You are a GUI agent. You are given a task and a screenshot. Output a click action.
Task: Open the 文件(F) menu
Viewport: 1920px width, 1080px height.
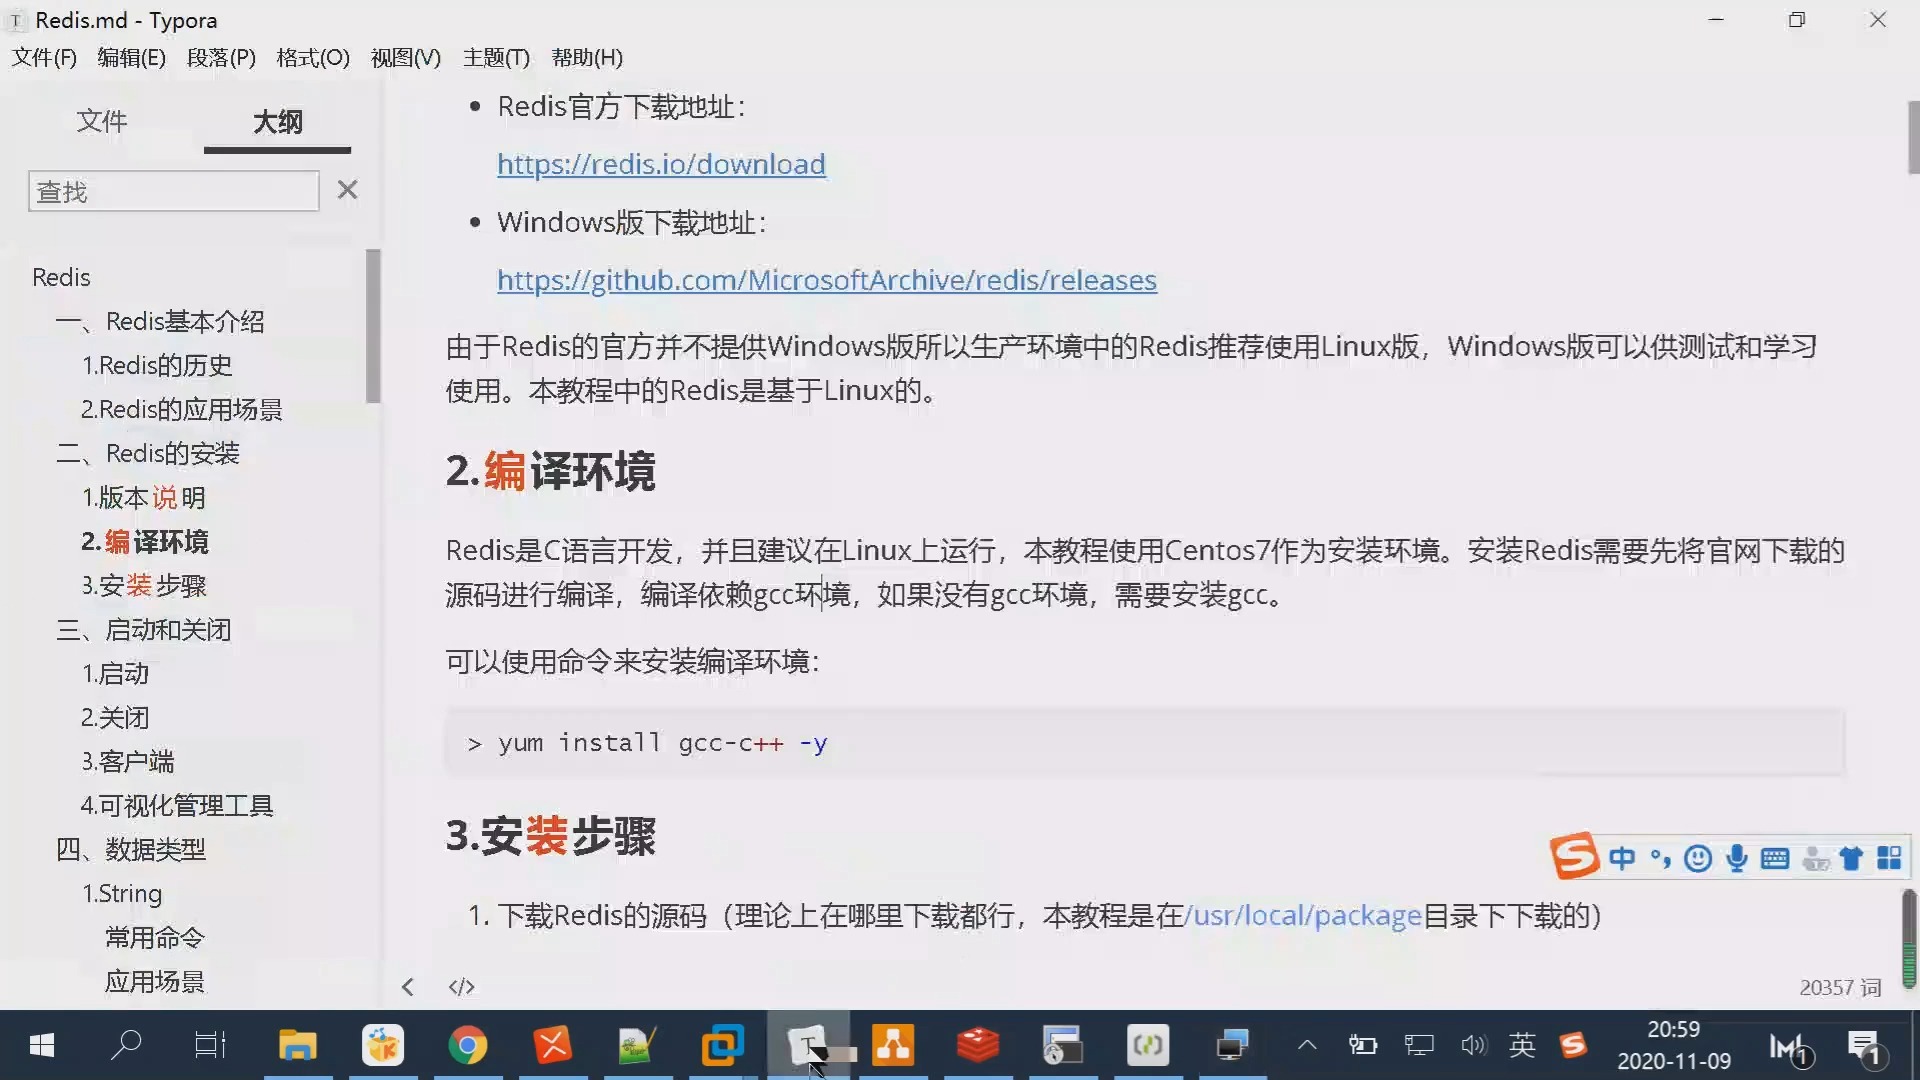tap(44, 57)
